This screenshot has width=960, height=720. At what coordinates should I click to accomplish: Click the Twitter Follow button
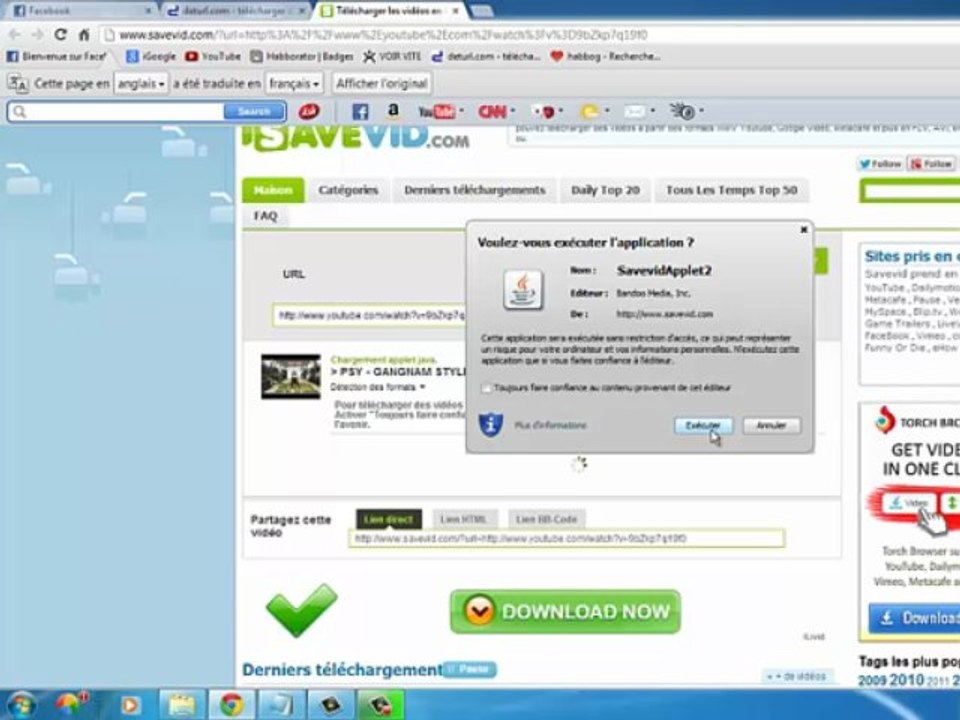(880, 164)
